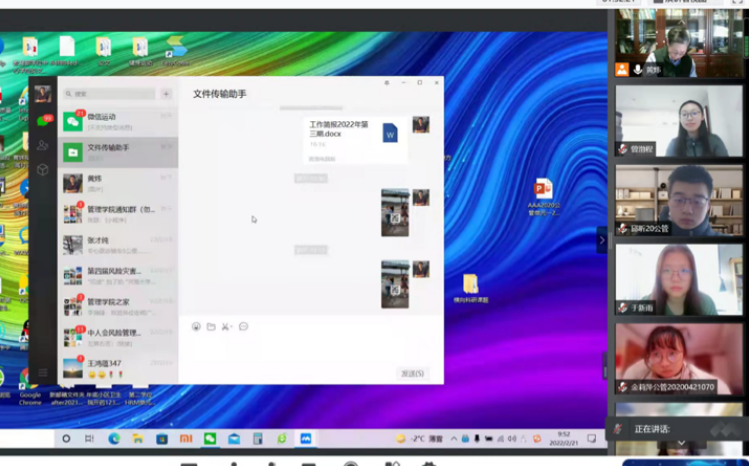The height and width of the screenshot is (466, 749).
Task: Click the WeChat search input field
Action: [110, 94]
